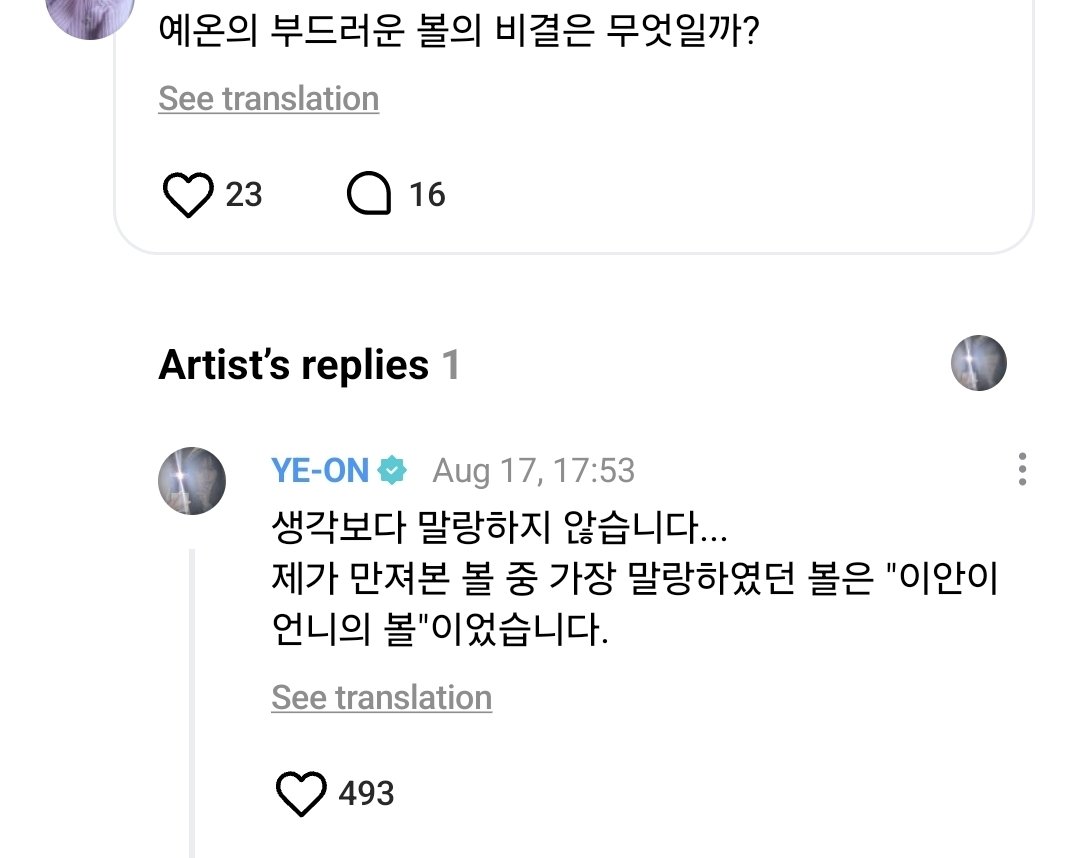Screen dimensions: 1080x858
Task: See translation of YE-ON's reply
Action: pyautogui.click(x=381, y=697)
